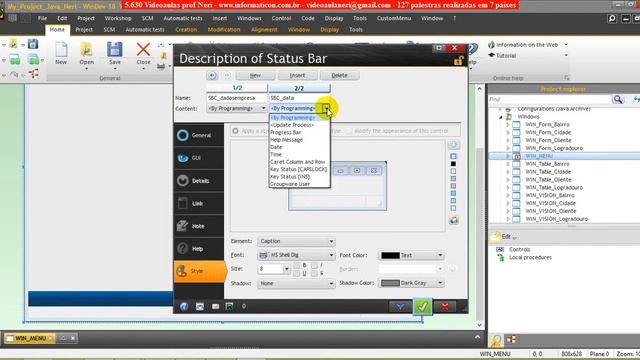Click the SBC_data name field
This screenshot has width=640, height=360.
[299, 98]
